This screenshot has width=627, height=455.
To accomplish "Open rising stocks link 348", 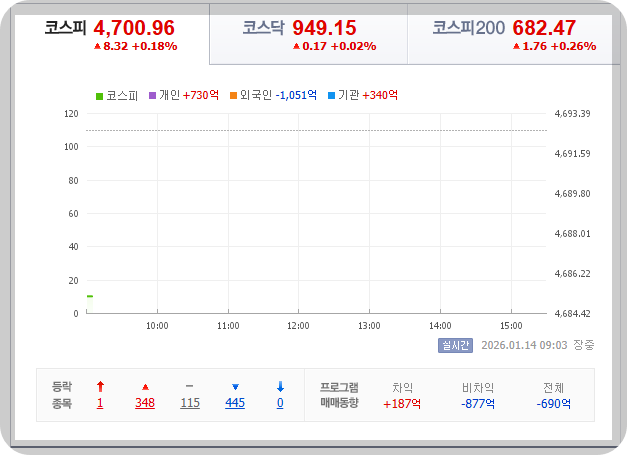I will (x=145, y=403).
